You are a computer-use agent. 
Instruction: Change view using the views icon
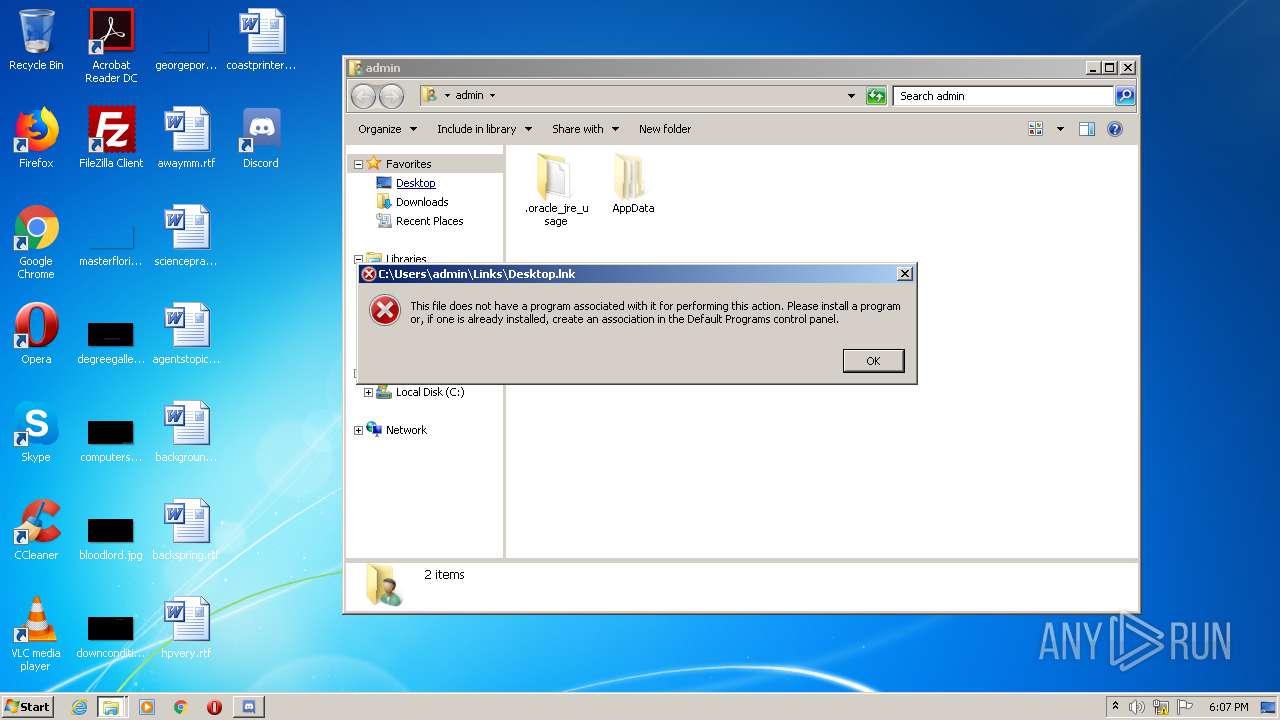pyautogui.click(x=1036, y=129)
